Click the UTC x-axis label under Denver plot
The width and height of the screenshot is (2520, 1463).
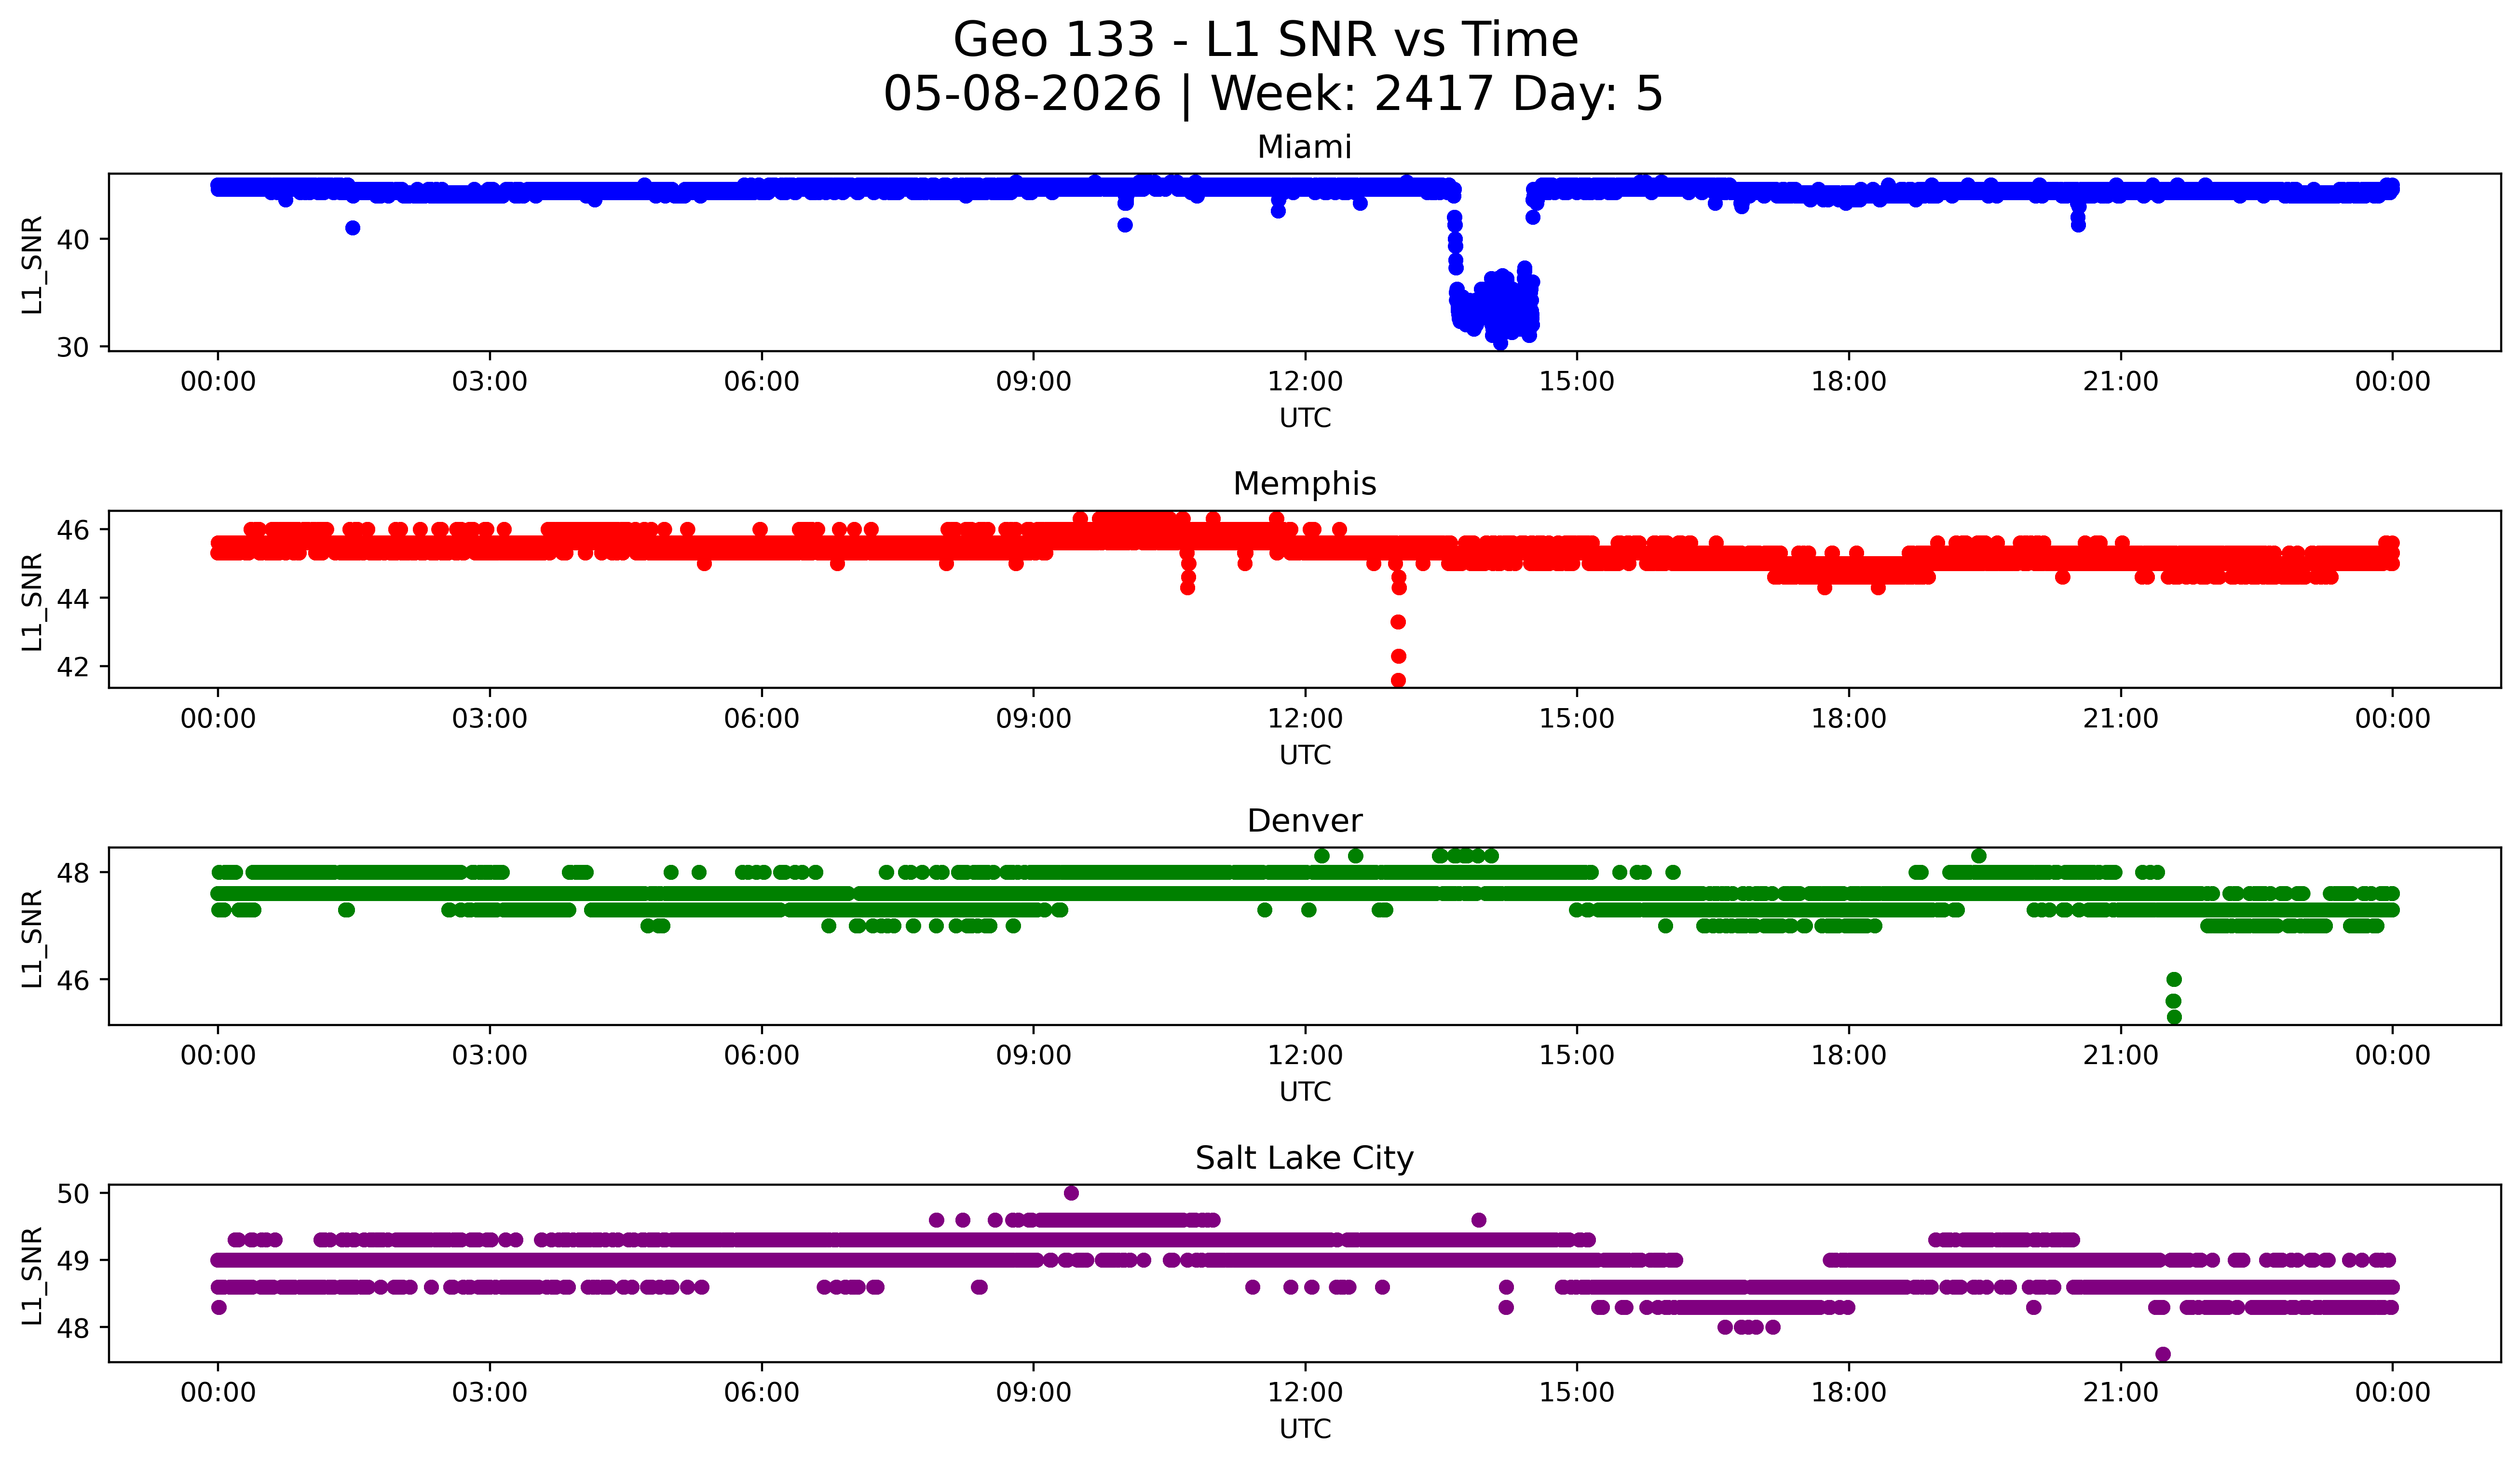1305,1092
